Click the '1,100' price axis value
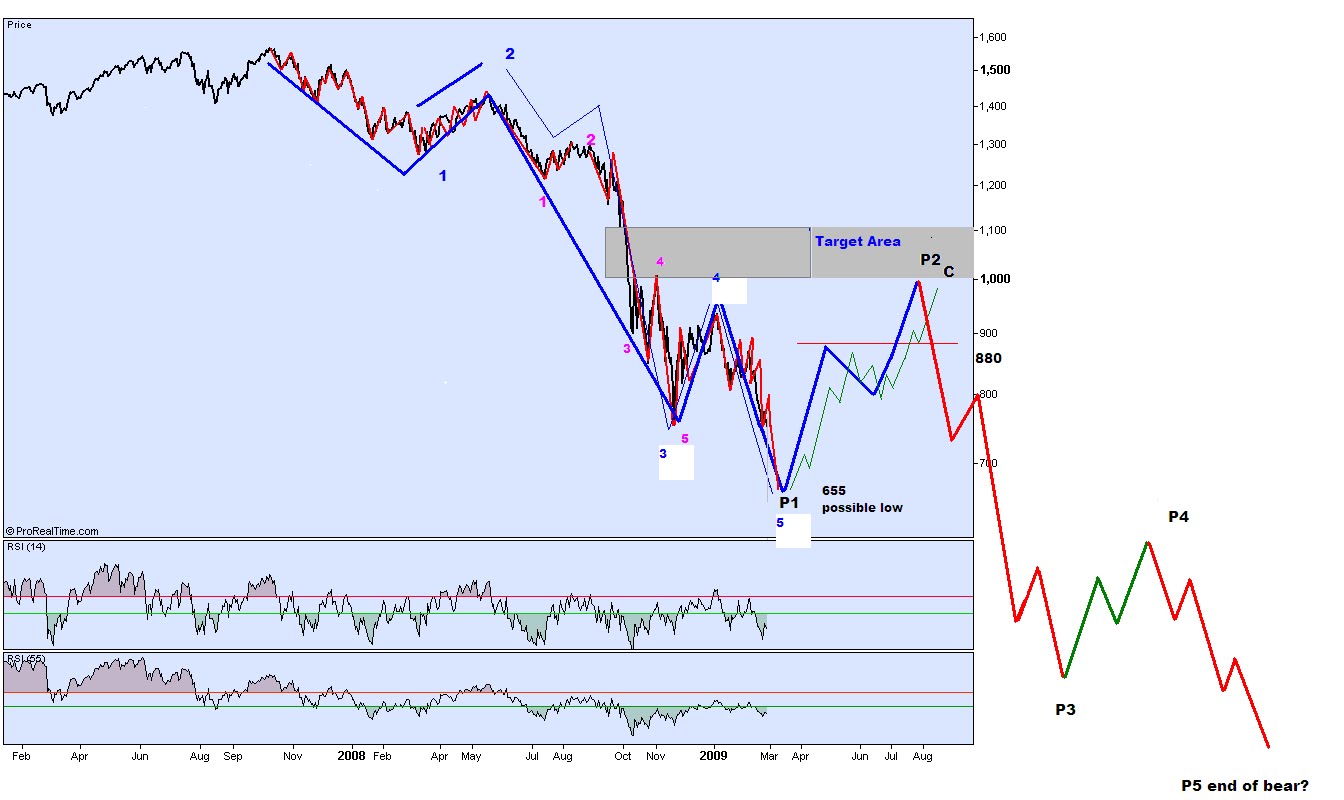 click(994, 230)
